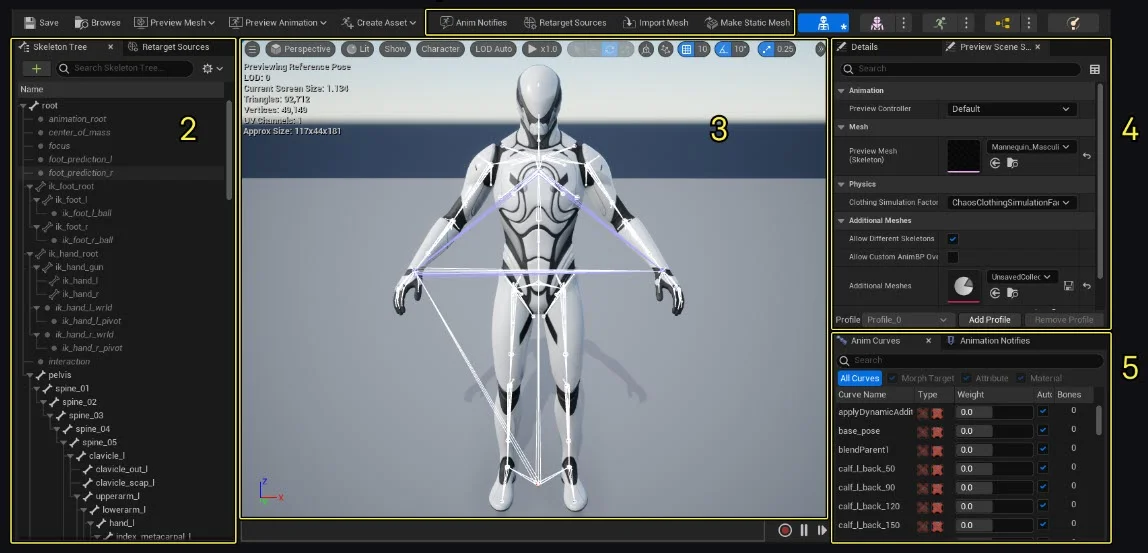Screen dimensions: 1148x553
Task: Click the Import Mesh toolbar icon
Action: pos(655,22)
